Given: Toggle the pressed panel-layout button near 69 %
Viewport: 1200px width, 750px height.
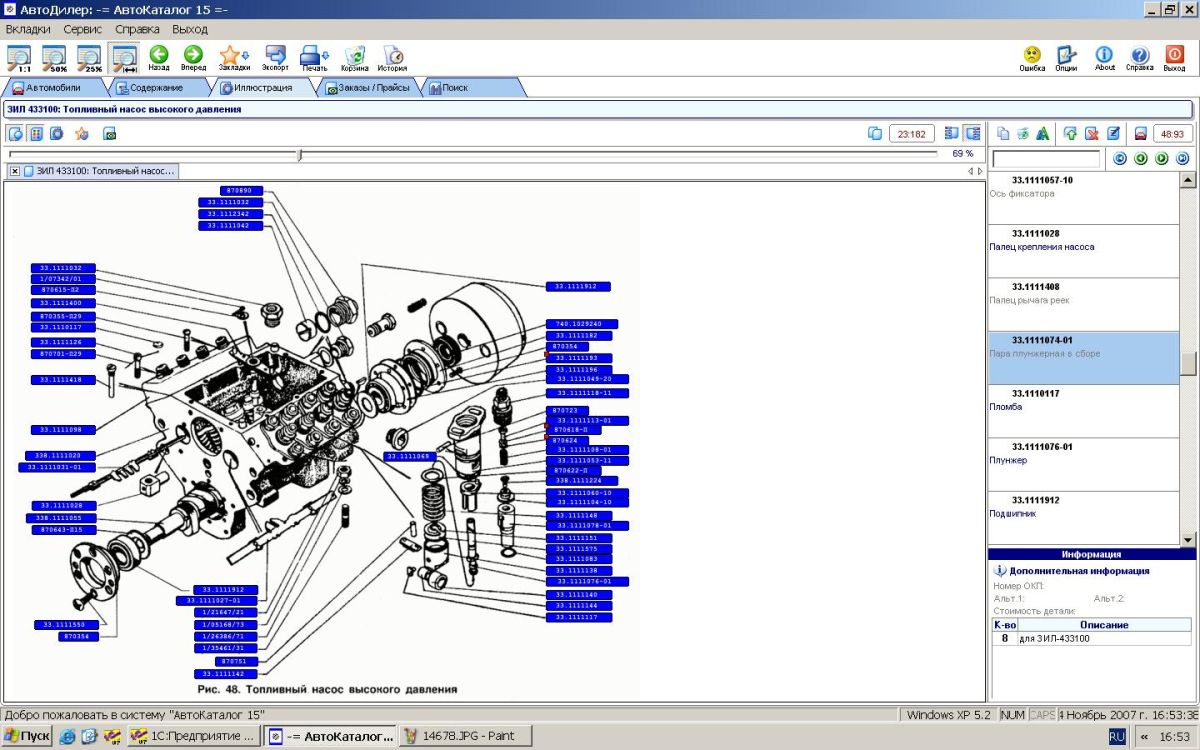Looking at the screenshot, I should [x=972, y=133].
